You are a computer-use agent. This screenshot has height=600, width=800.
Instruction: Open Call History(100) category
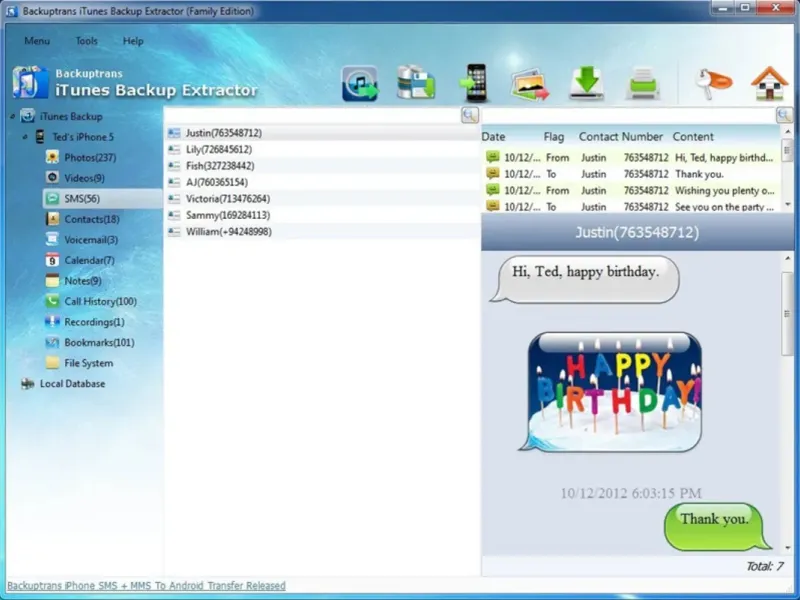[x=101, y=301]
